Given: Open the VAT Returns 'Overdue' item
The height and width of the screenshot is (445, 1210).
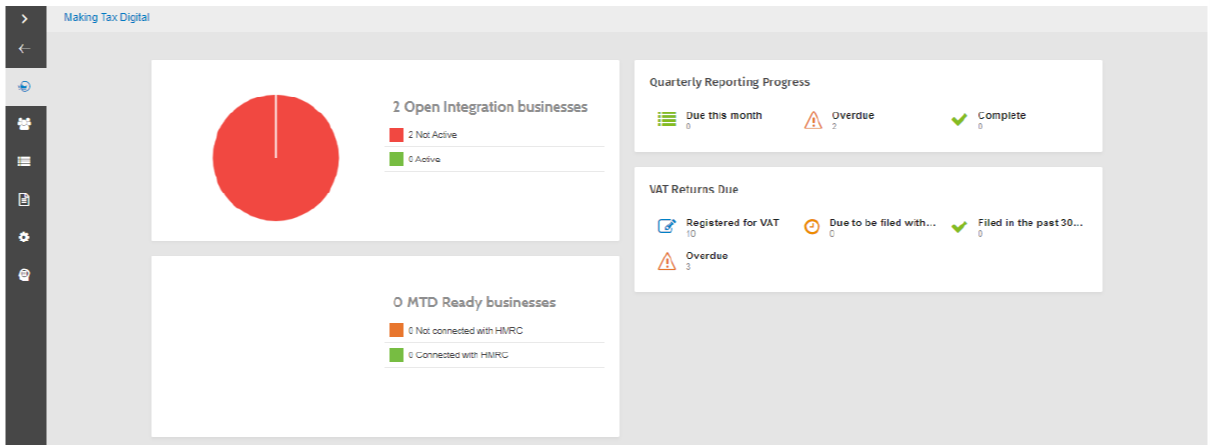Looking at the screenshot, I should click(x=707, y=255).
